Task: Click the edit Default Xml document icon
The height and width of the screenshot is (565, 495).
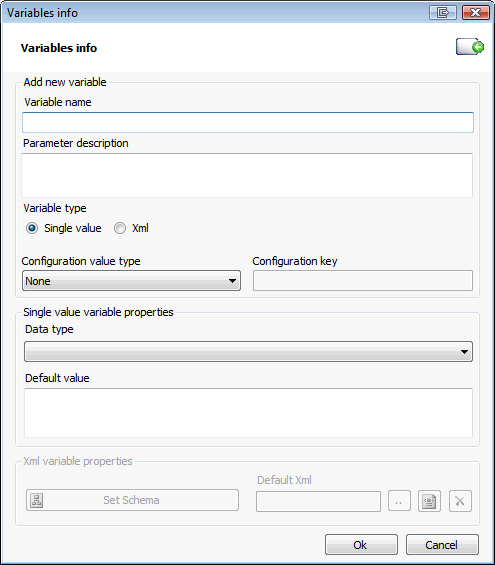Action: click(x=429, y=501)
